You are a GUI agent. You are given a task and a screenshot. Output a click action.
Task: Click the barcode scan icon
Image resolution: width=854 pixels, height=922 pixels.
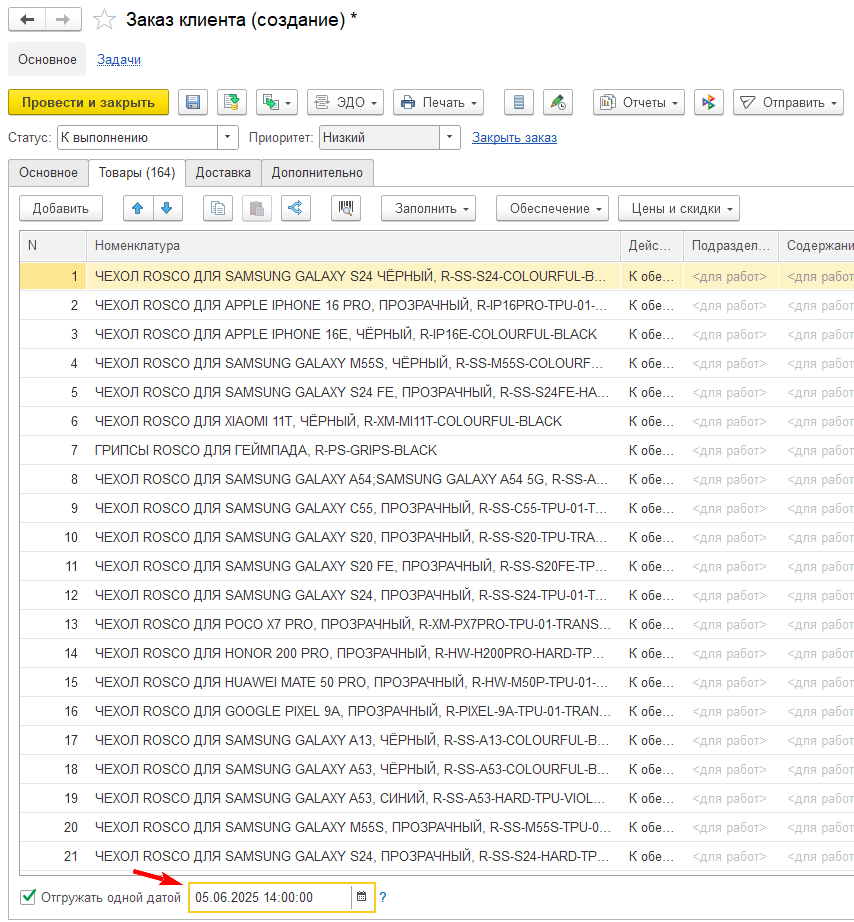[346, 208]
